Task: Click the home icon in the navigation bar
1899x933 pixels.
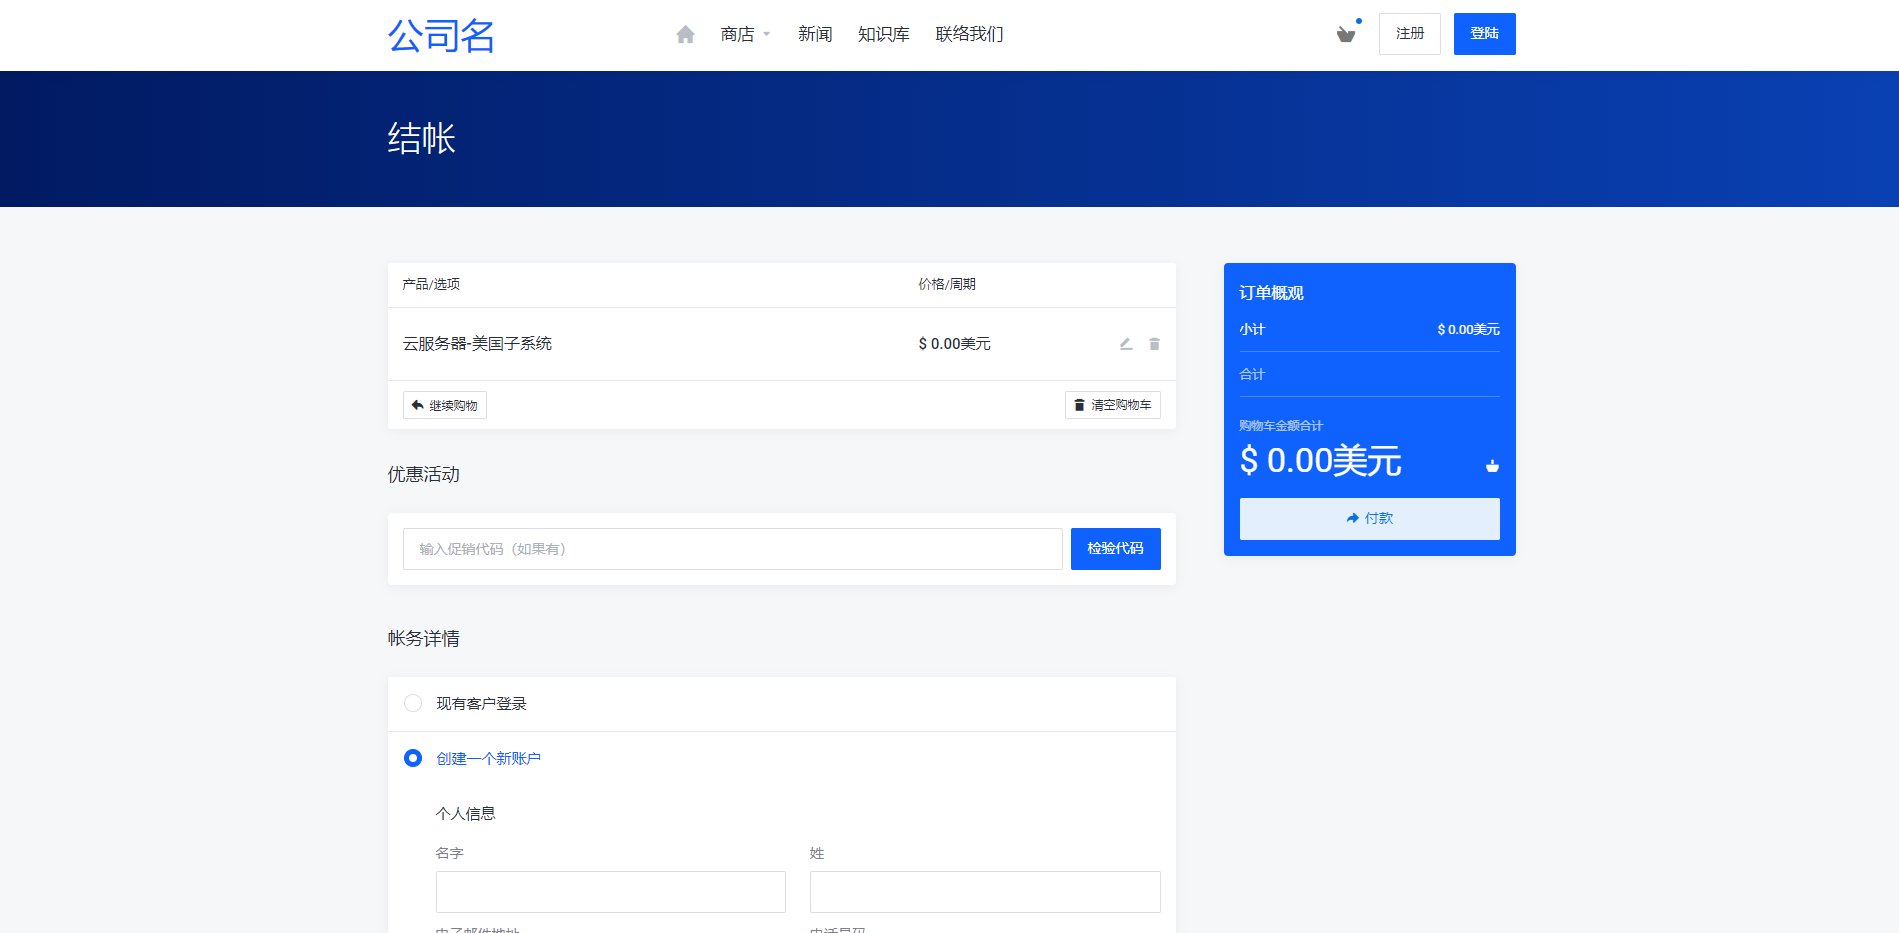Action: click(685, 33)
